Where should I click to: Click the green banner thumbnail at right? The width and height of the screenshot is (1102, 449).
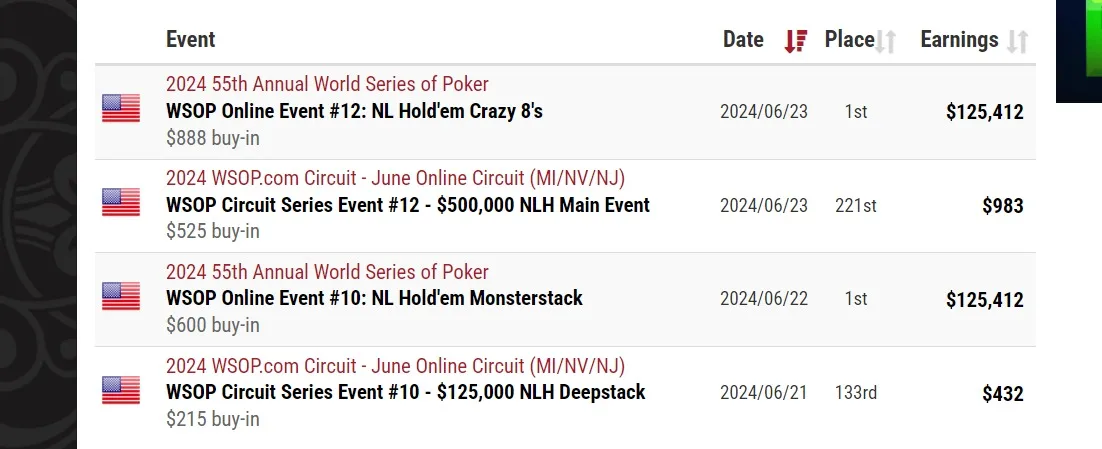click(1079, 50)
